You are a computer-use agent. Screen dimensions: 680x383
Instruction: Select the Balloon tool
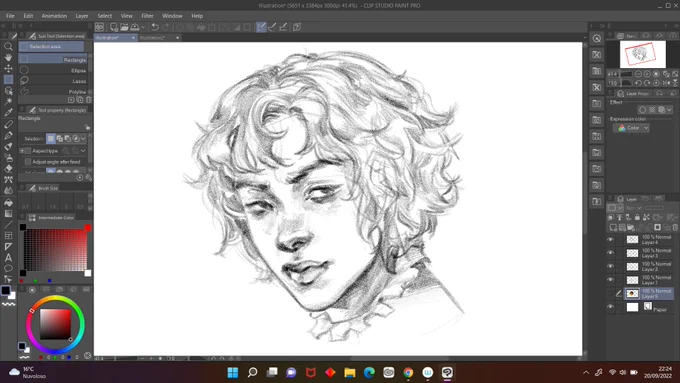(8, 268)
